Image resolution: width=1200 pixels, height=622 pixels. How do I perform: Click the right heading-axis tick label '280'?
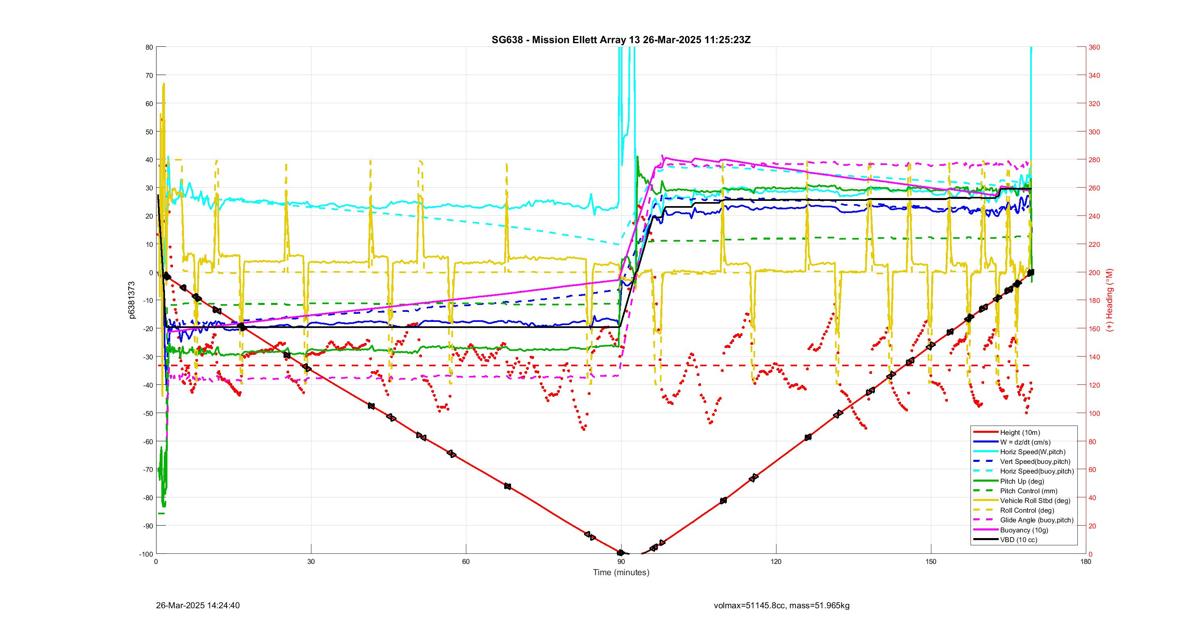pyautogui.click(x=1095, y=160)
